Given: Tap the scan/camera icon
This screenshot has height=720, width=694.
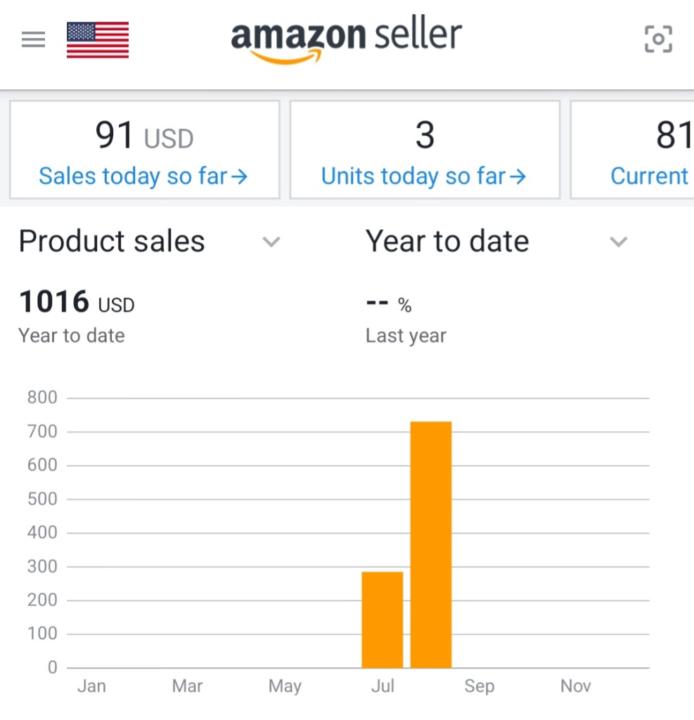Looking at the screenshot, I should (x=657, y=40).
